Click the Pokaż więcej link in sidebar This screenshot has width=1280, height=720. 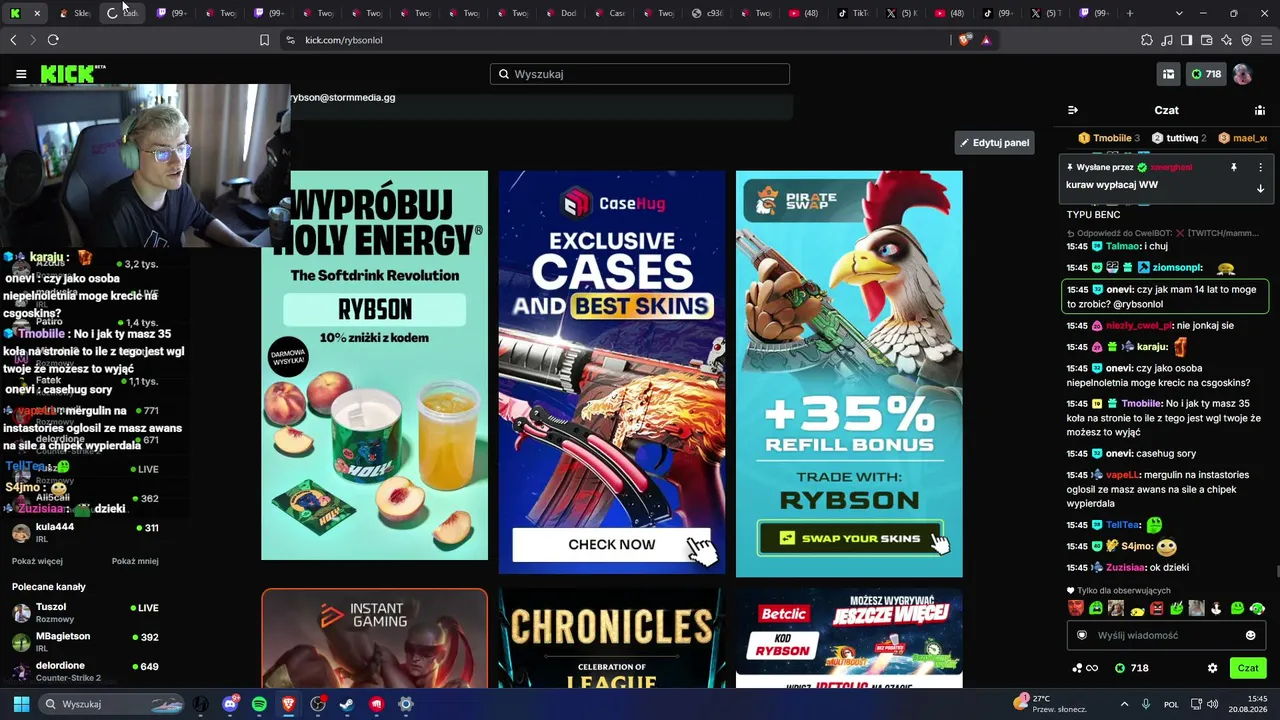(37, 561)
